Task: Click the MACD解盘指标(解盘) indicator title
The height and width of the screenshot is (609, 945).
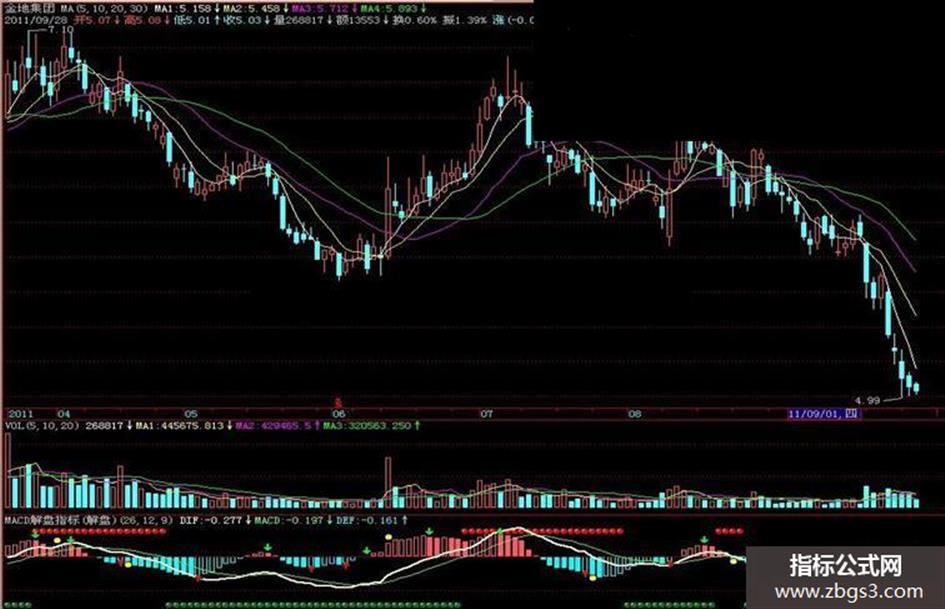Action: [60, 519]
